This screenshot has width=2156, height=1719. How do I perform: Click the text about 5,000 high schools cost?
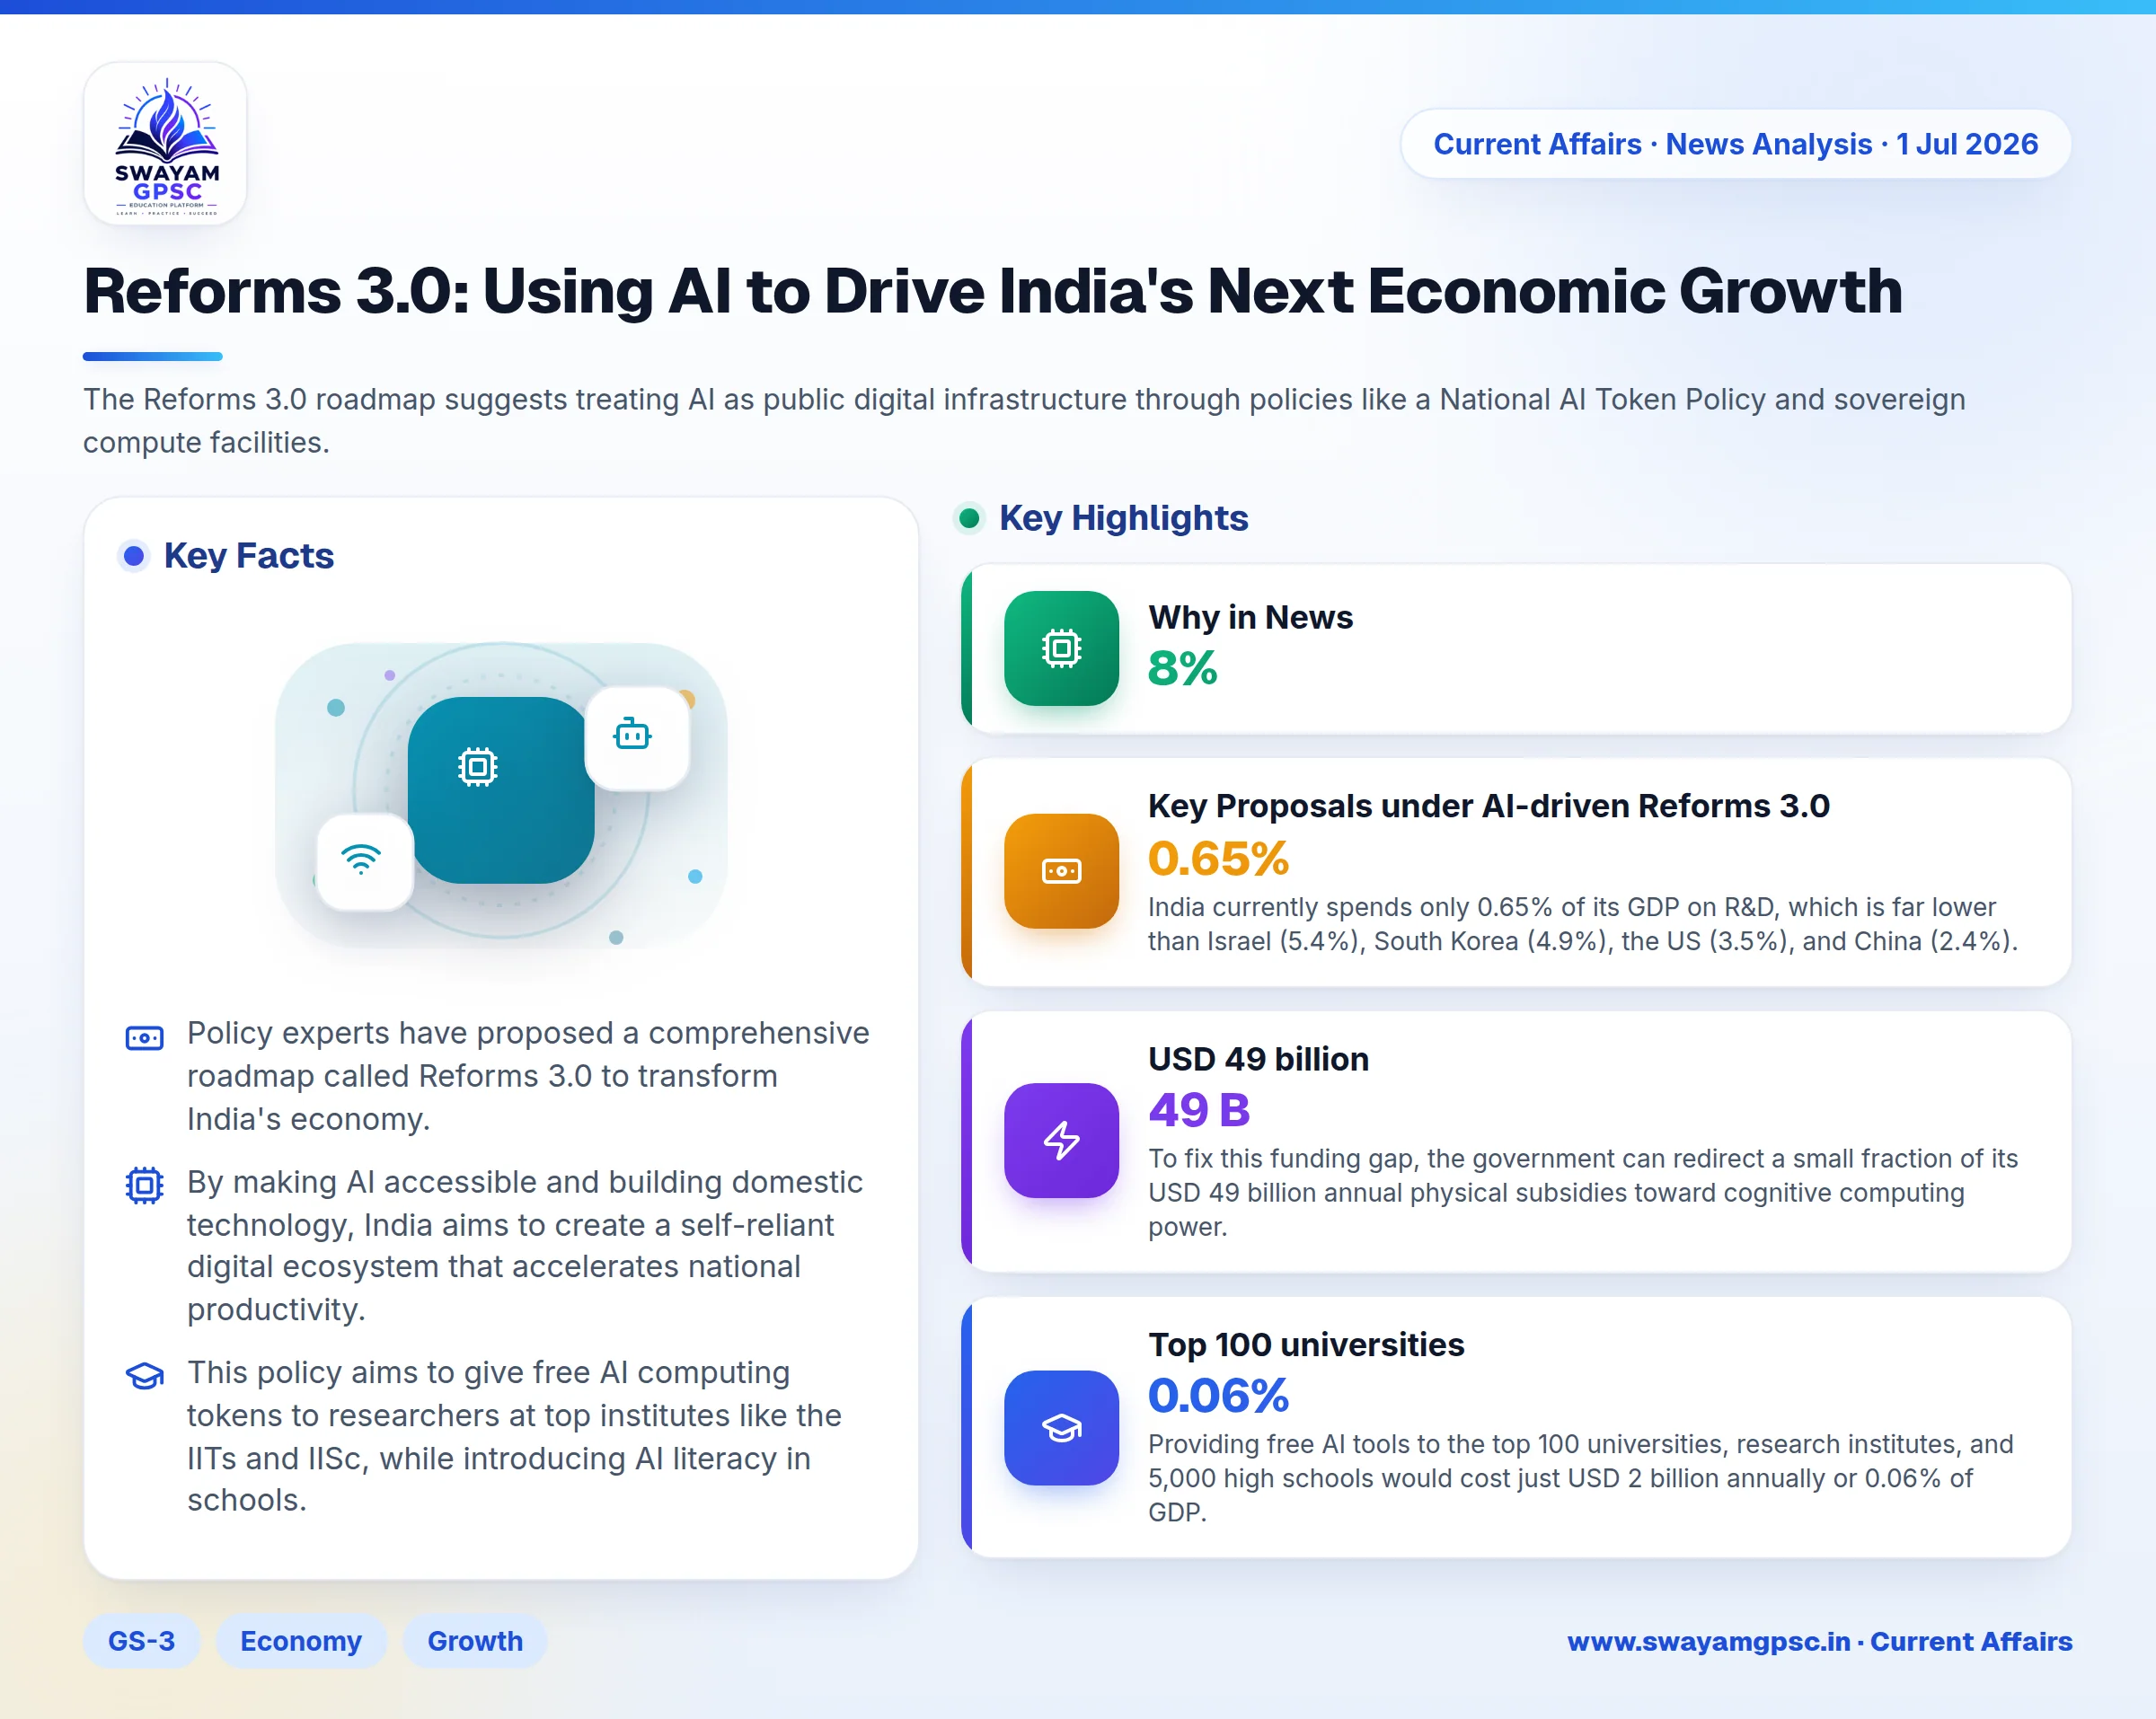coord(1580,1478)
